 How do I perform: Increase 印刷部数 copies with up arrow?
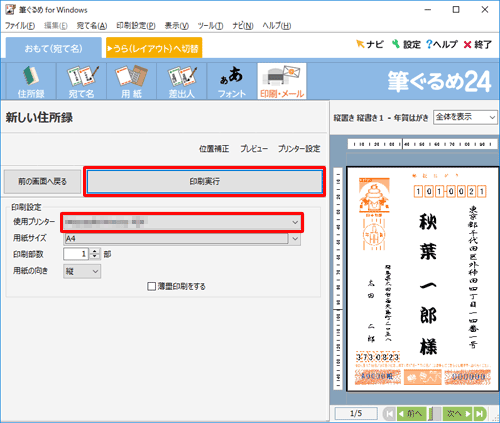pyautogui.click(x=95, y=251)
